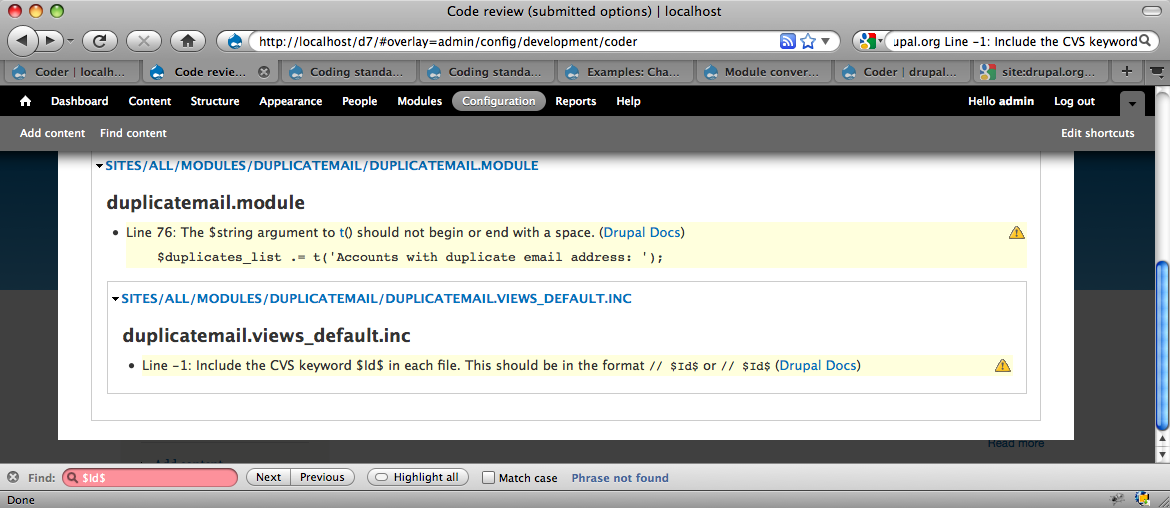Click the search magnifier icon
The image size is (1170, 508).
click(1146, 41)
